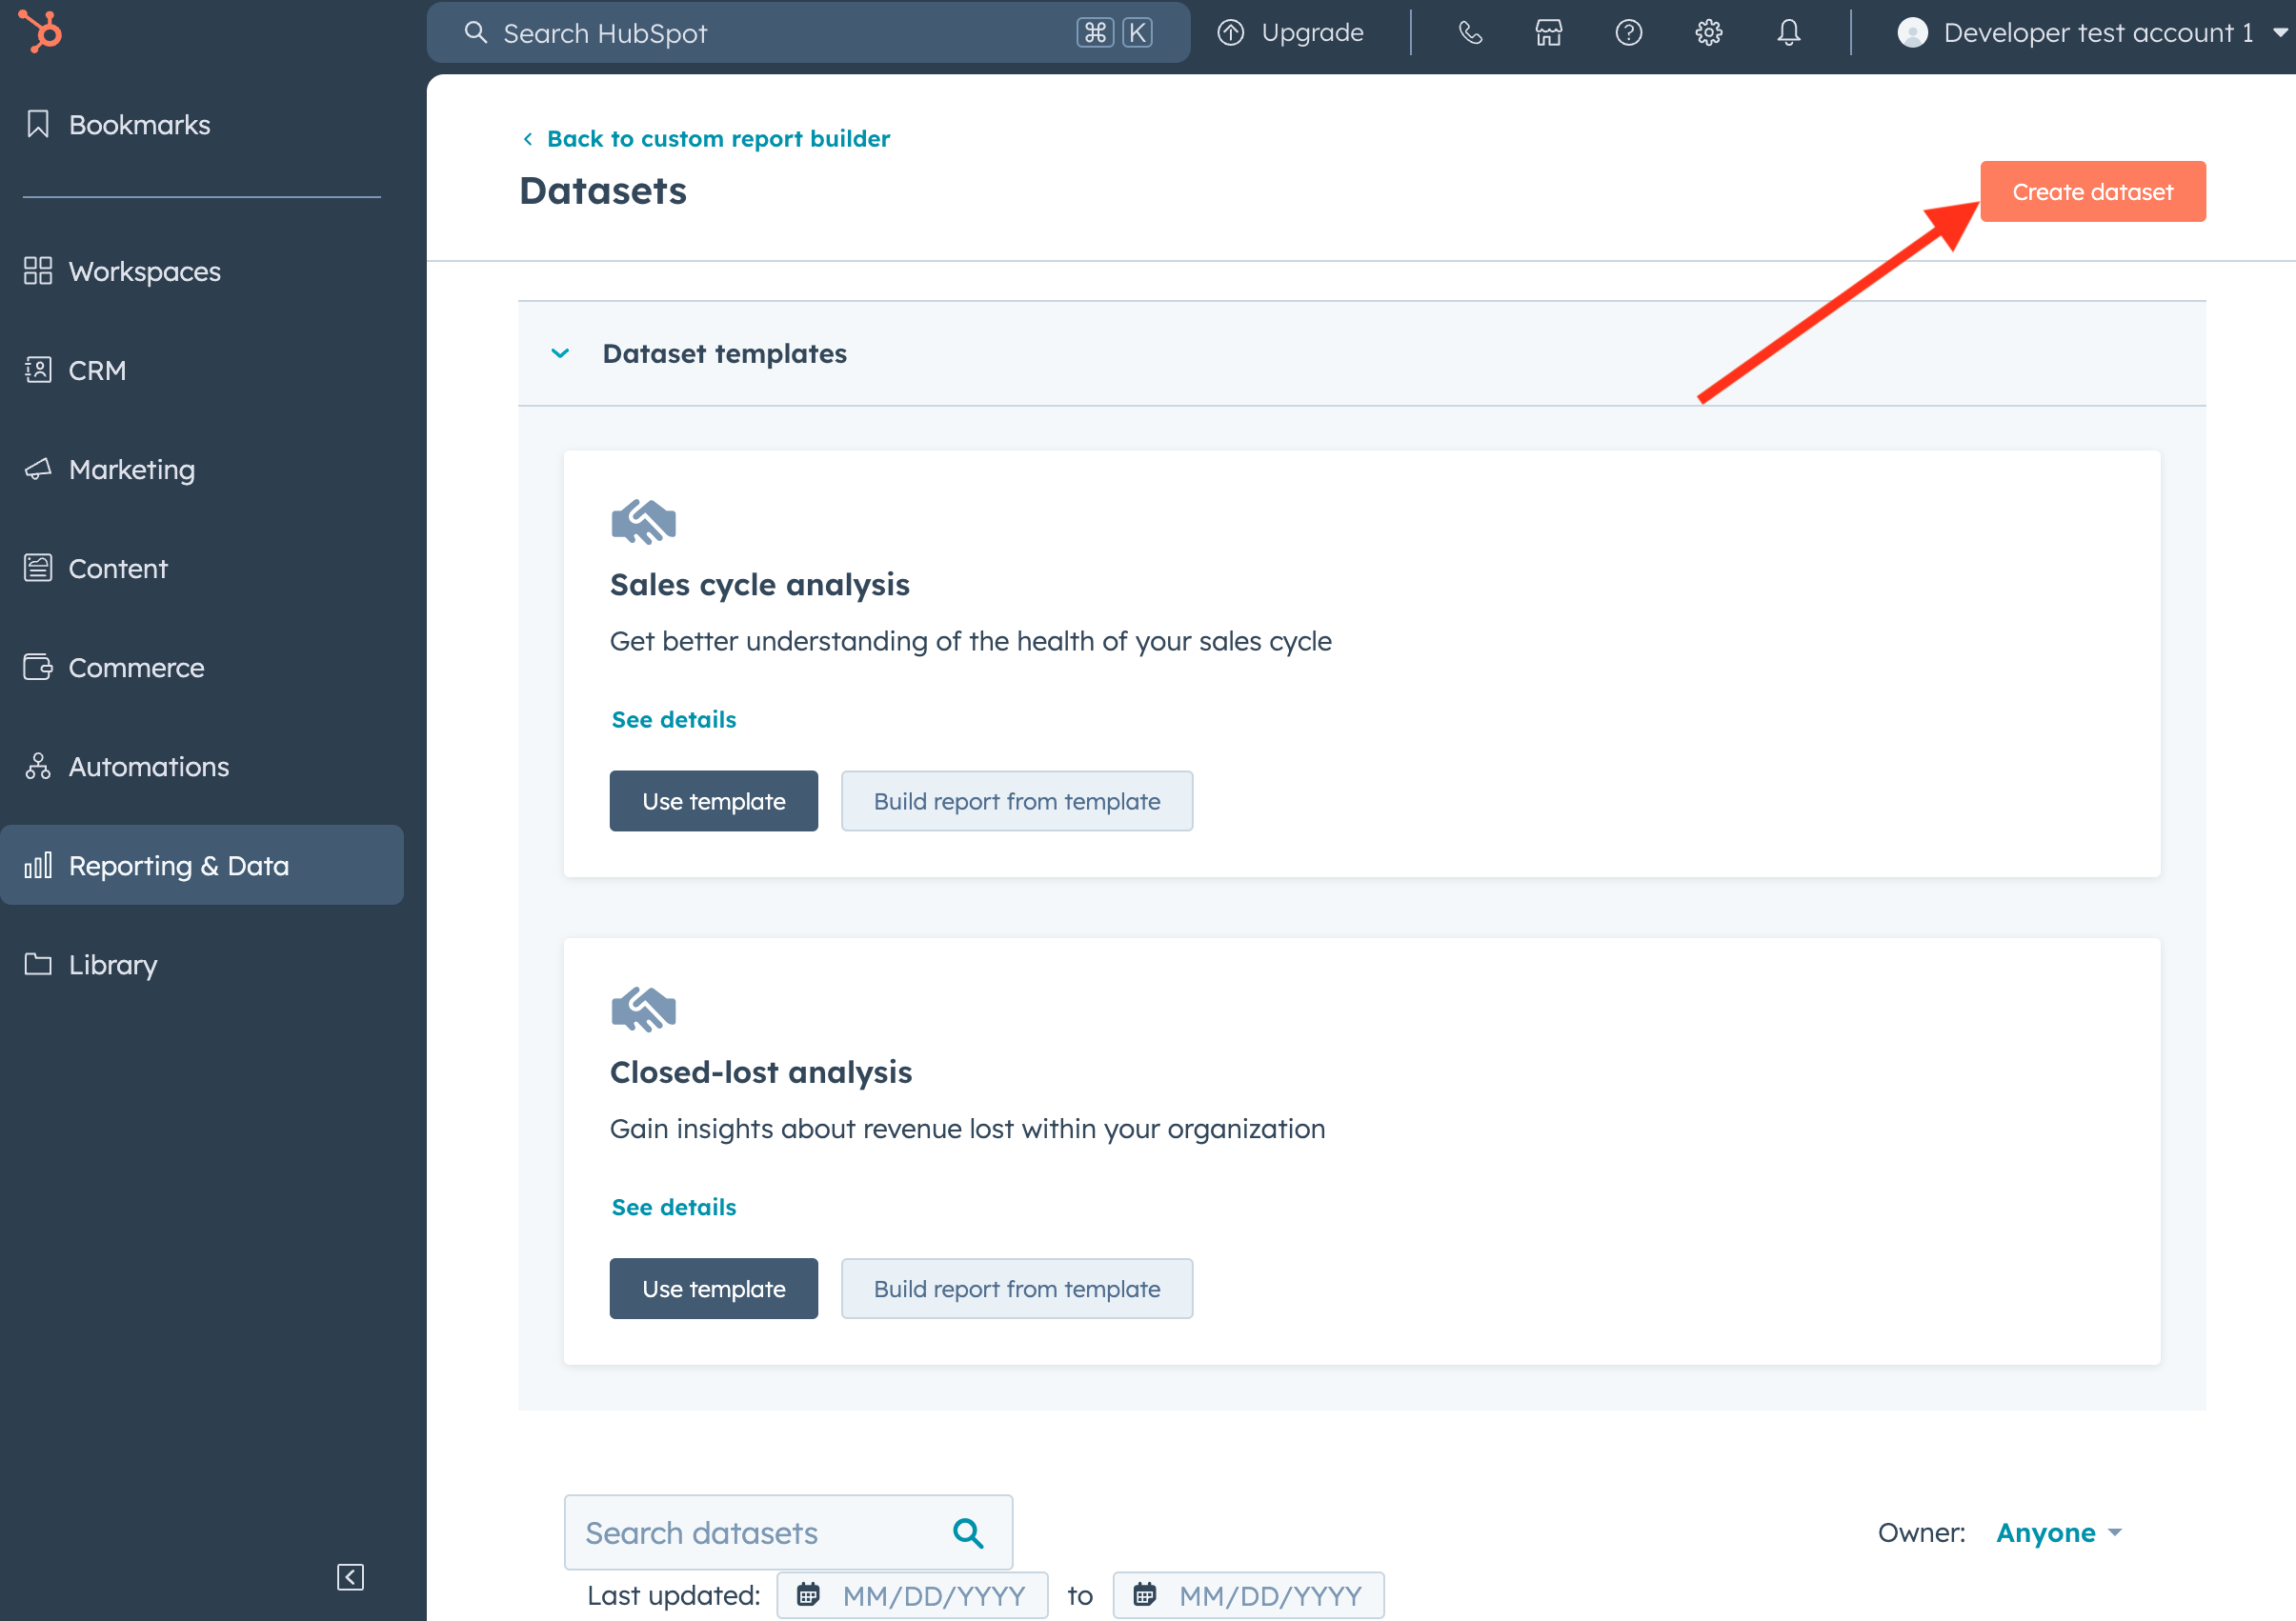2296x1621 pixels.
Task: Click the Marketing megaphone icon
Action: tap(38, 469)
